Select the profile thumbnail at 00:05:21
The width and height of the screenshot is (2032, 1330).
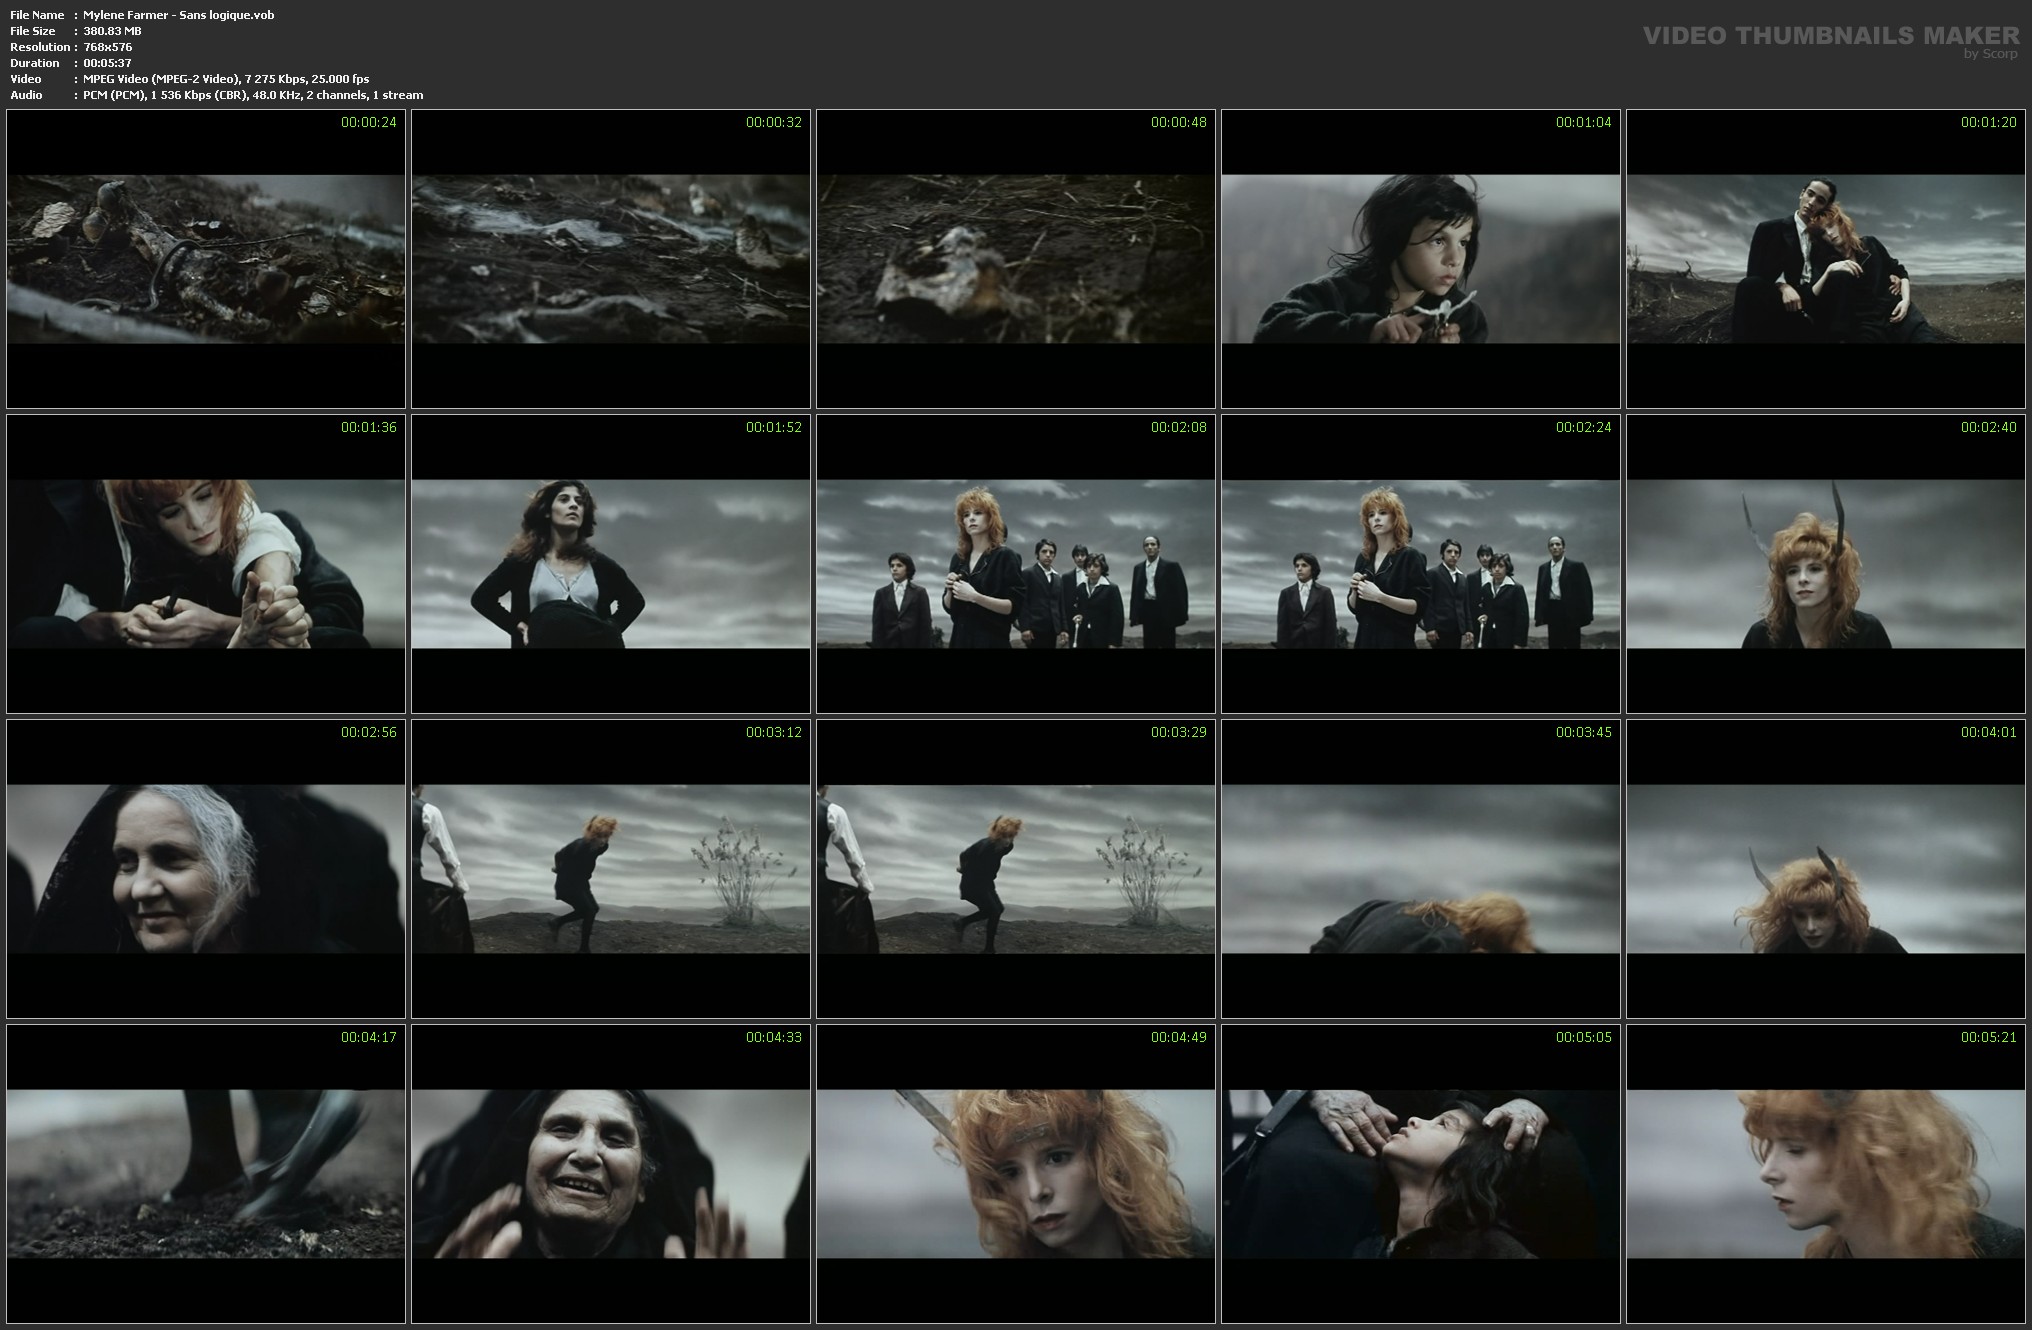tap(1826, 1174)
